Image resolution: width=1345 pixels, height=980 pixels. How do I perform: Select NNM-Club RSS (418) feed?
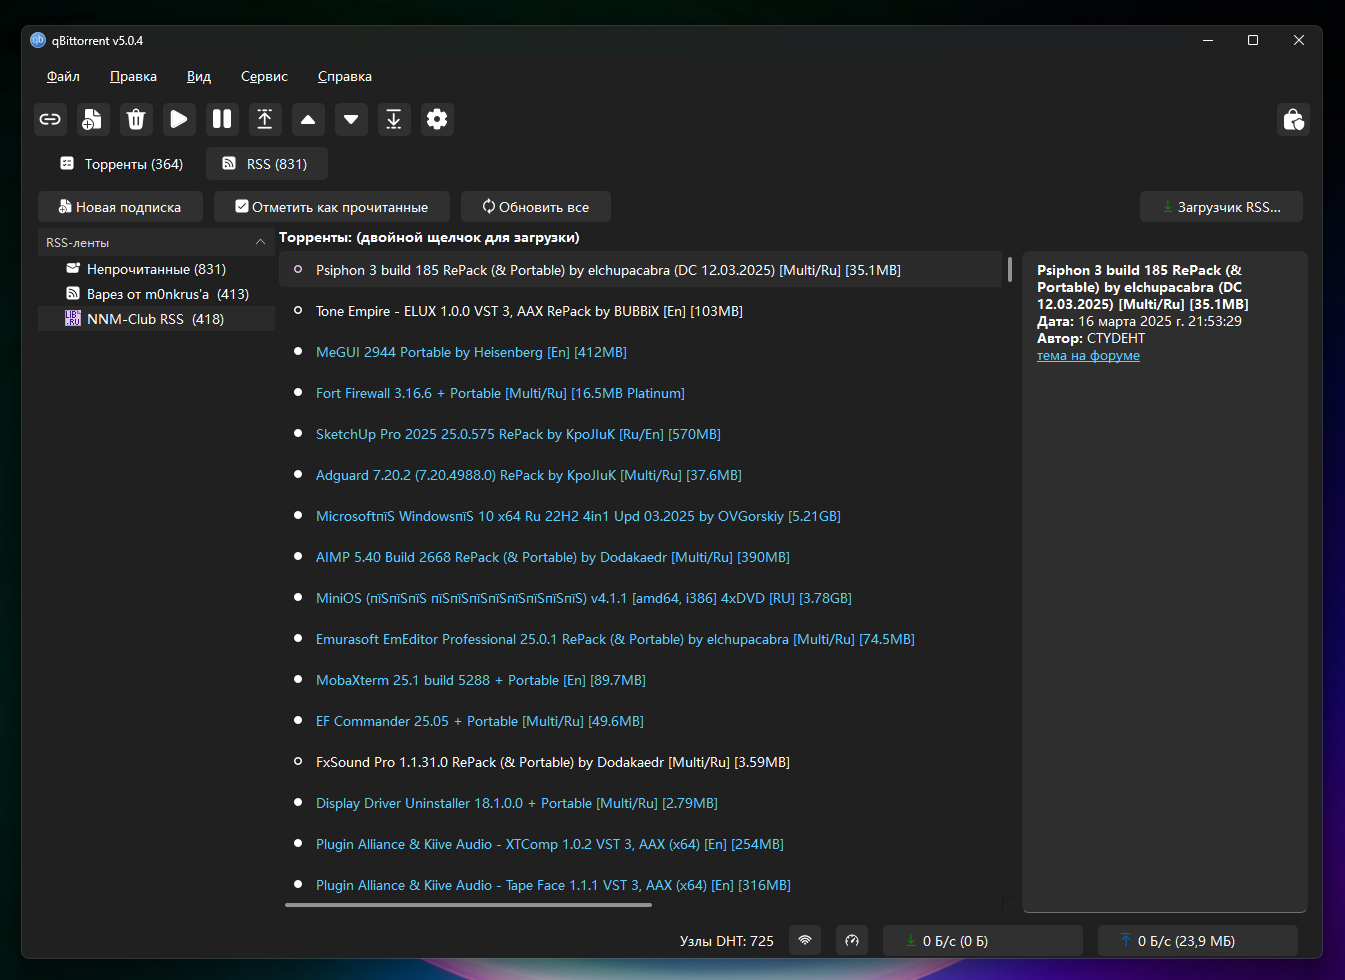[156, 319]
